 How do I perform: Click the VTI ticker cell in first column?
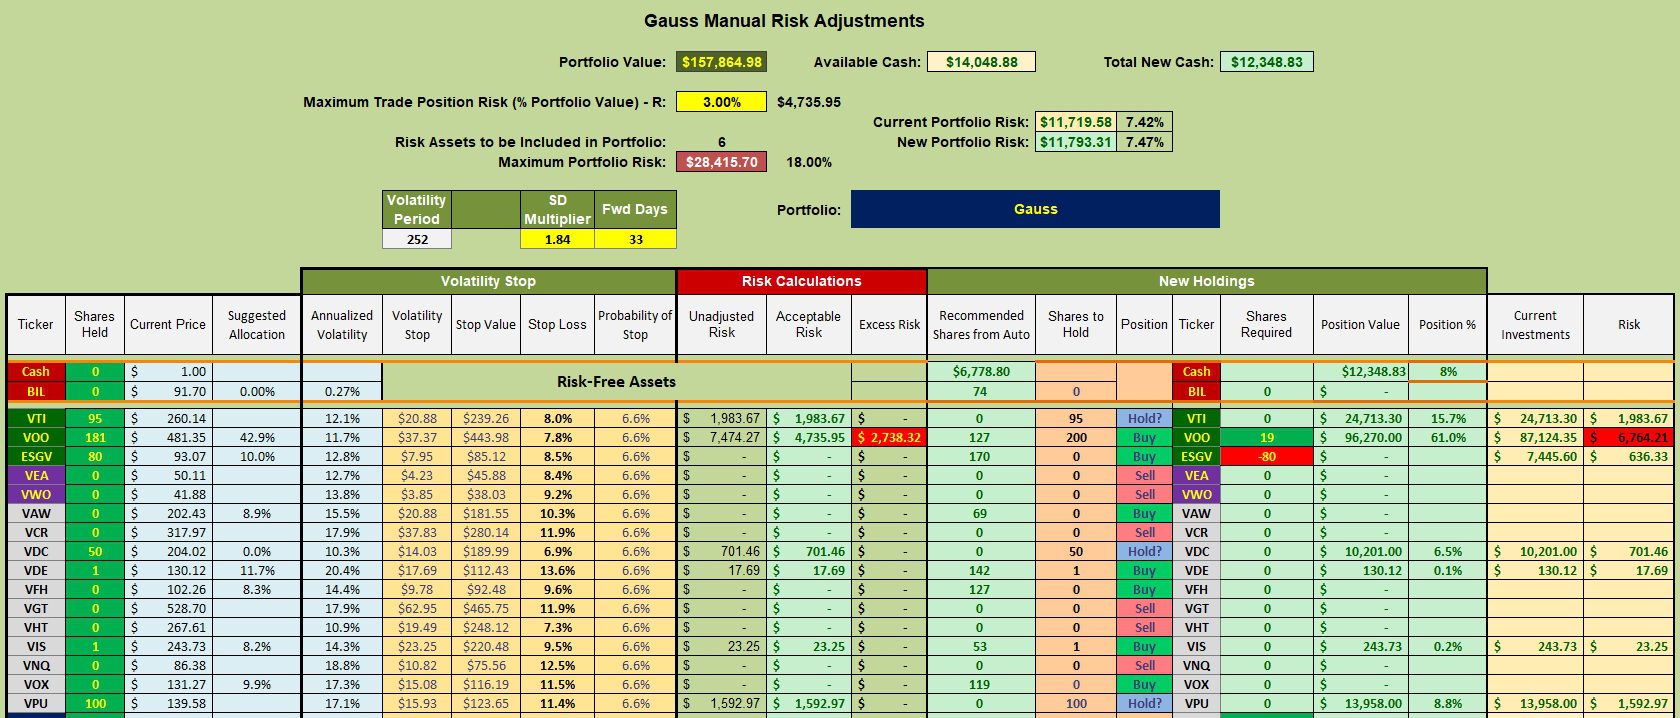[x=36, y=418]
